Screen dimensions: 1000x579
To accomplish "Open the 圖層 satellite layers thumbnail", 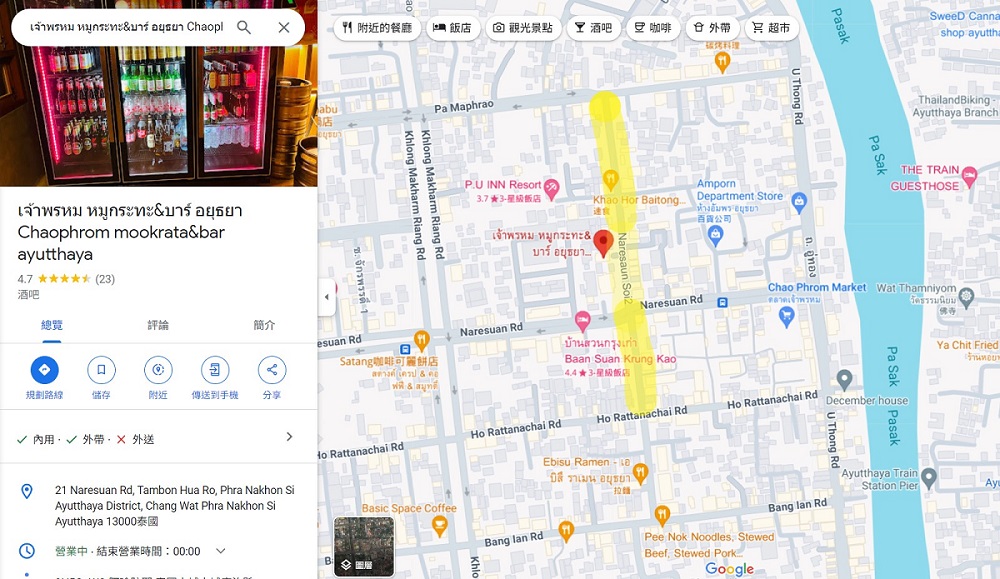I will tap(364, 546).
